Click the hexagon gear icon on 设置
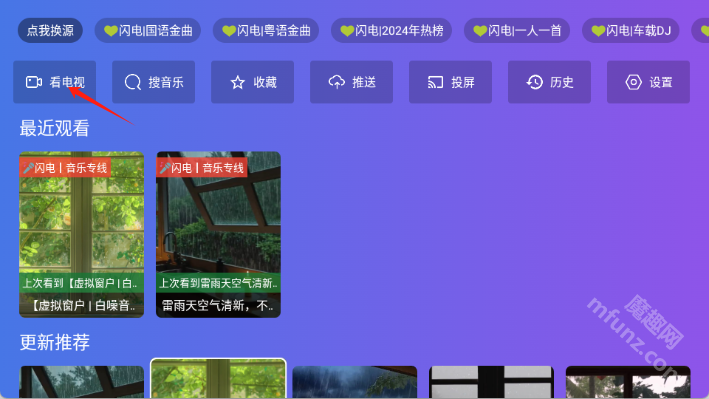709x399 pixels. 633,82
